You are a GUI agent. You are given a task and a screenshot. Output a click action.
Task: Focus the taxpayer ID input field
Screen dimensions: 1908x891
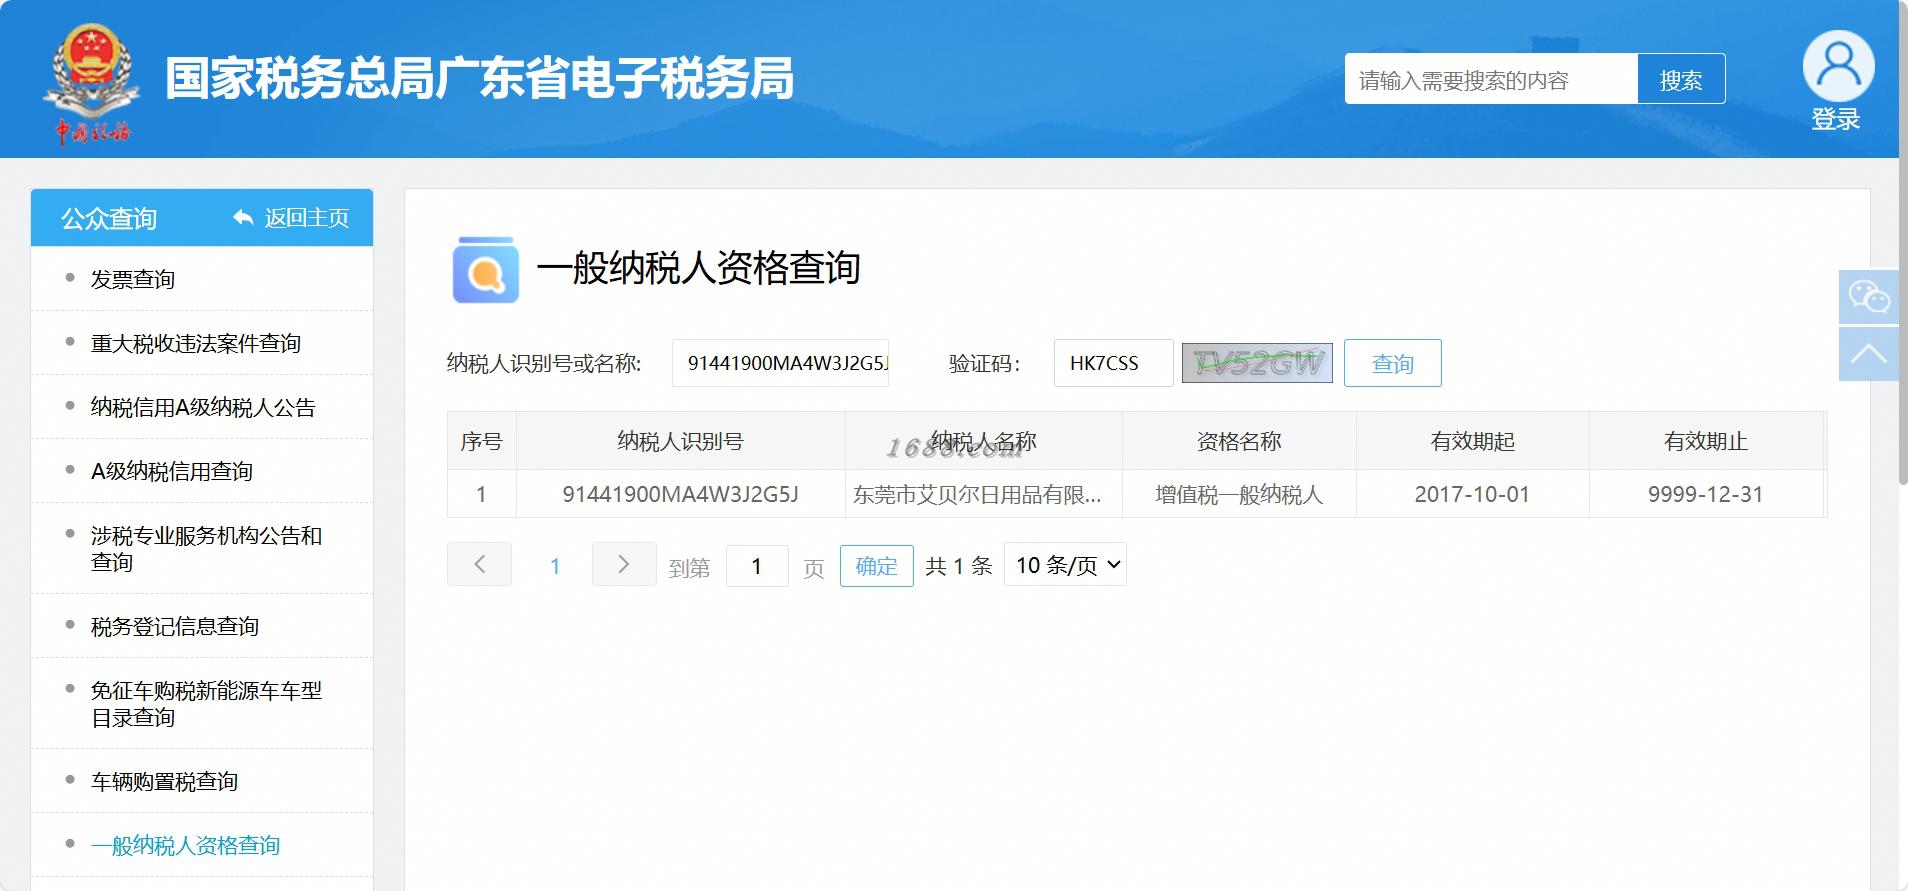[x=780, y=363]
